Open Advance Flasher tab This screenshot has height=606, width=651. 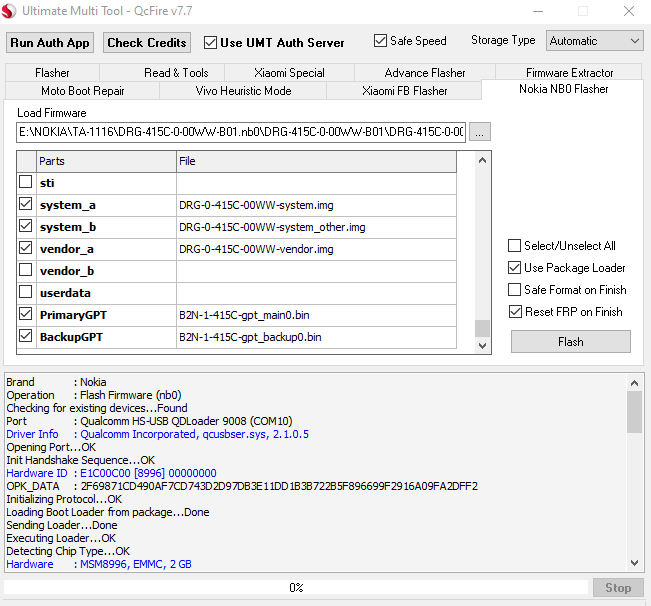coord(425,73)
